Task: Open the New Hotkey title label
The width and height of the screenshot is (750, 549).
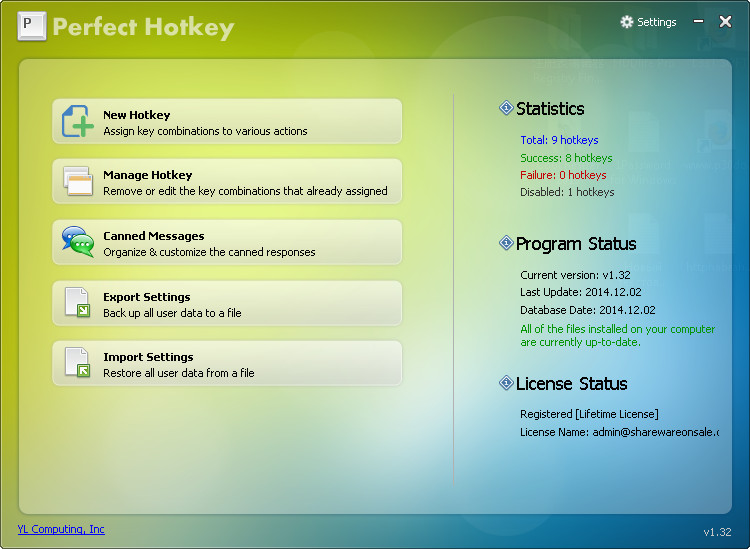Action: pyautogui.click(x=137, y=115)
